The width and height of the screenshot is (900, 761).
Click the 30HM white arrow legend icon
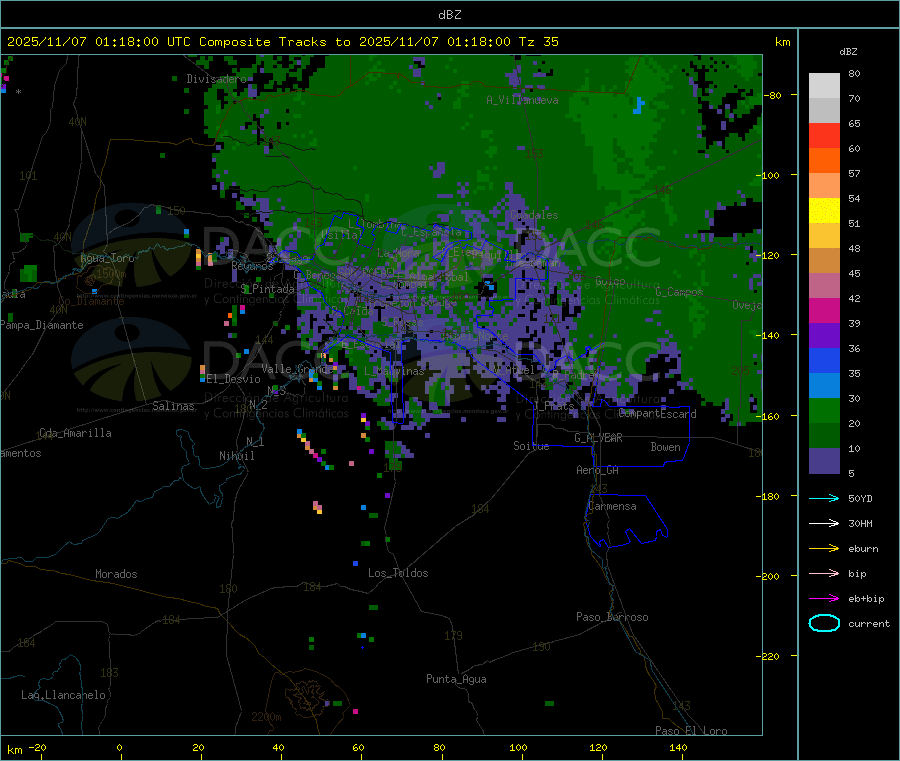(x=824, y=523)
